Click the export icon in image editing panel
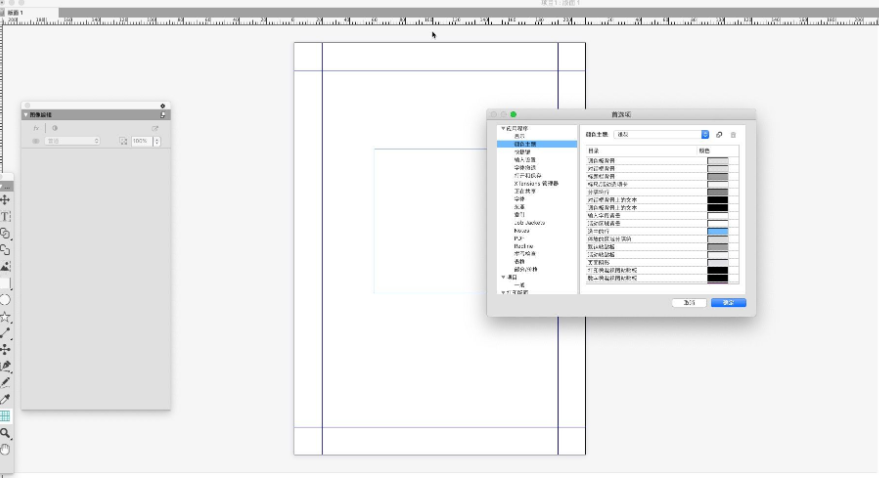 155,128
